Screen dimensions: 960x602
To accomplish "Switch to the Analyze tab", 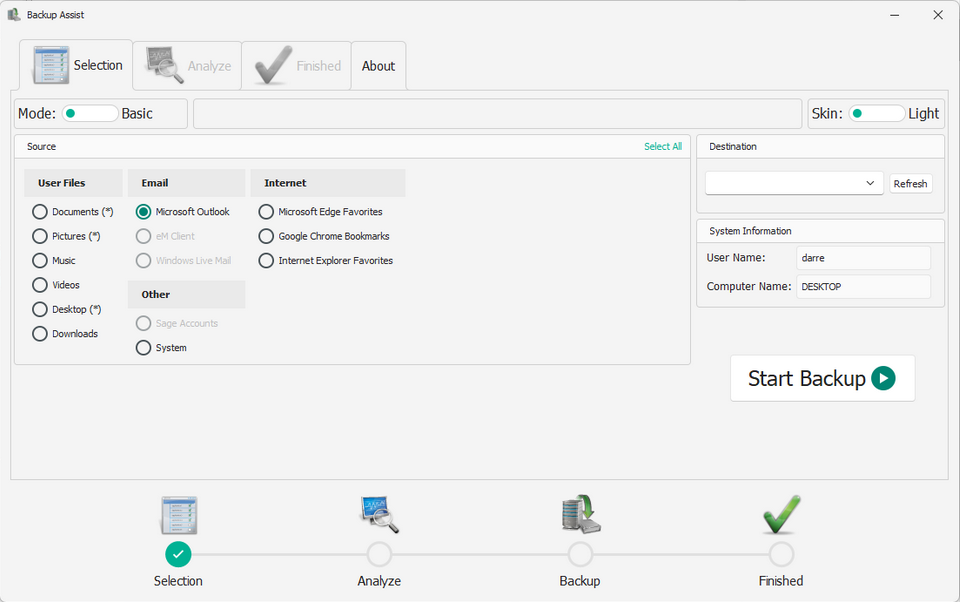I will (x=187, y=66).
